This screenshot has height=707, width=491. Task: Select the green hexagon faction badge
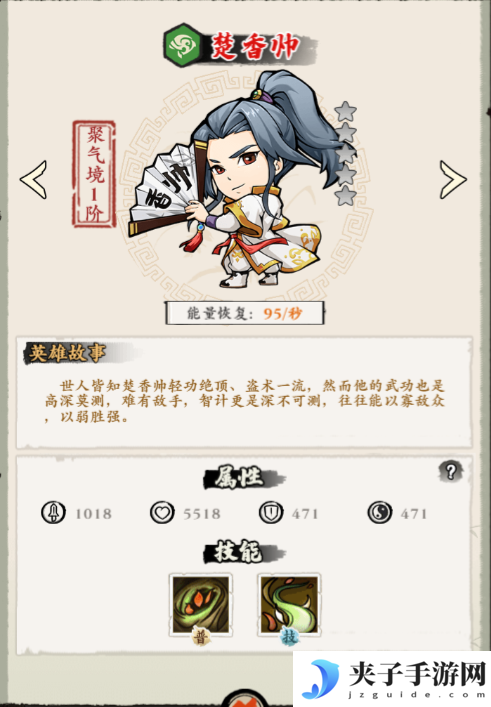[183, 46]
